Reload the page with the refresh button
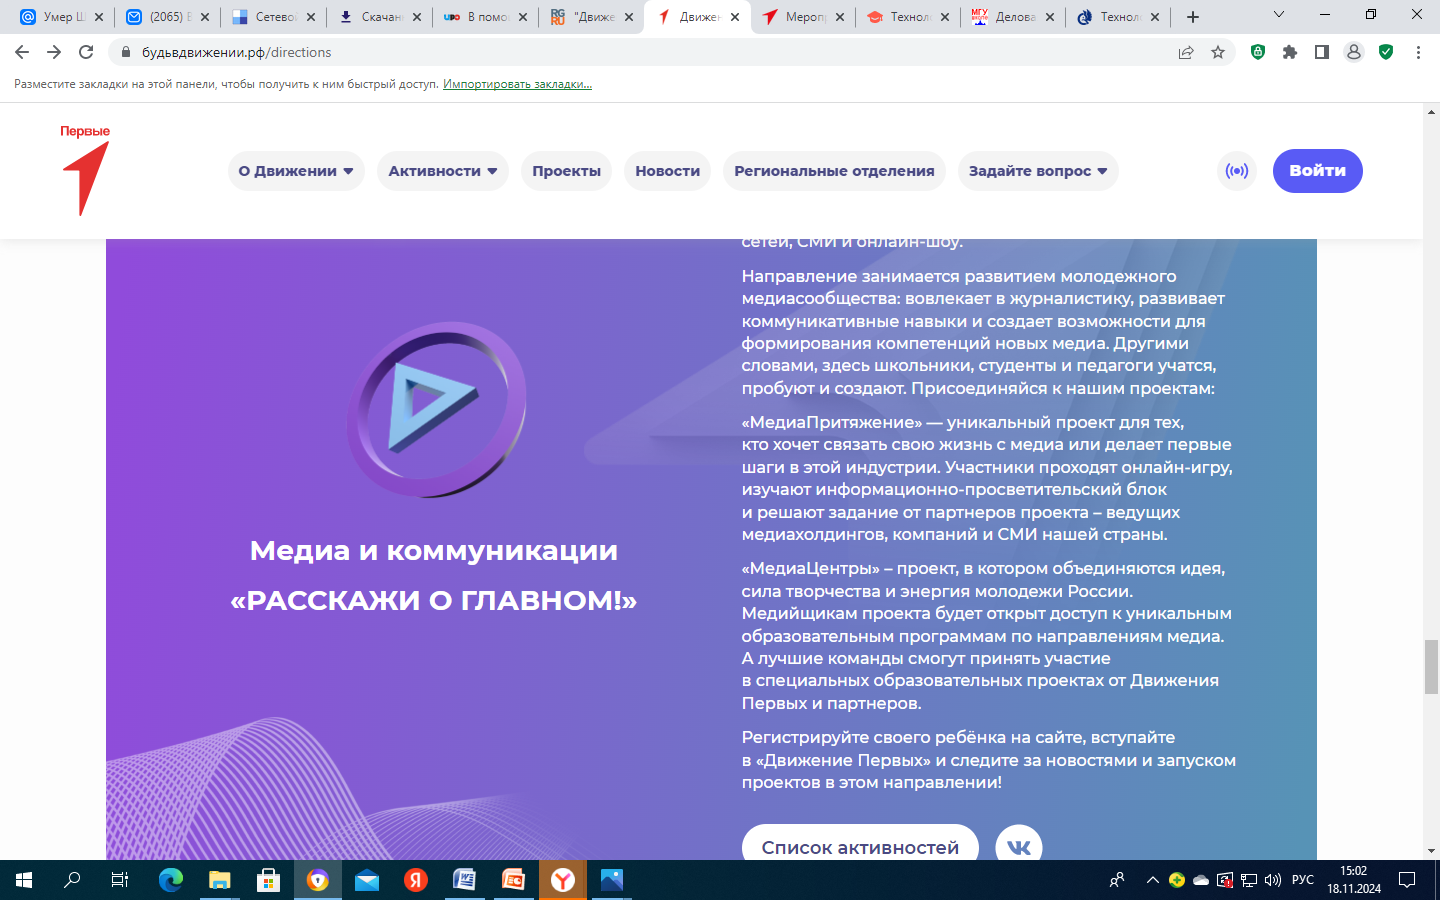 point(86,52)
